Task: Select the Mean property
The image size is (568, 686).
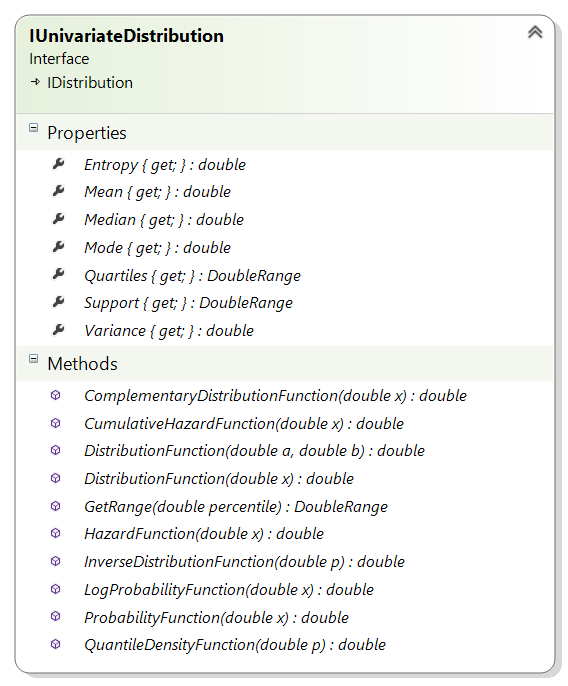Action: (x=158, y=192)
